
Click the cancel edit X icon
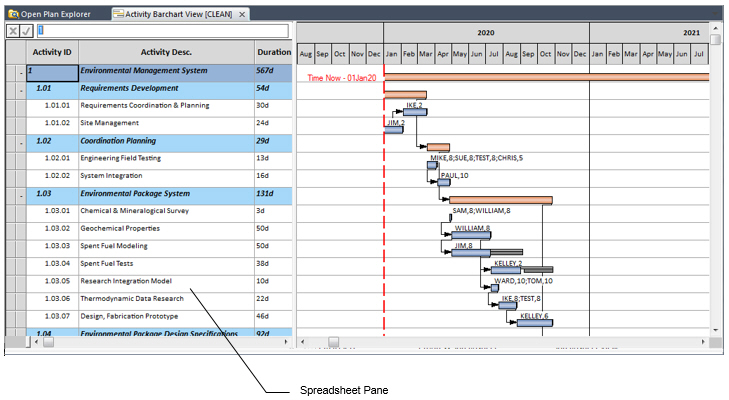pos(13,31)
